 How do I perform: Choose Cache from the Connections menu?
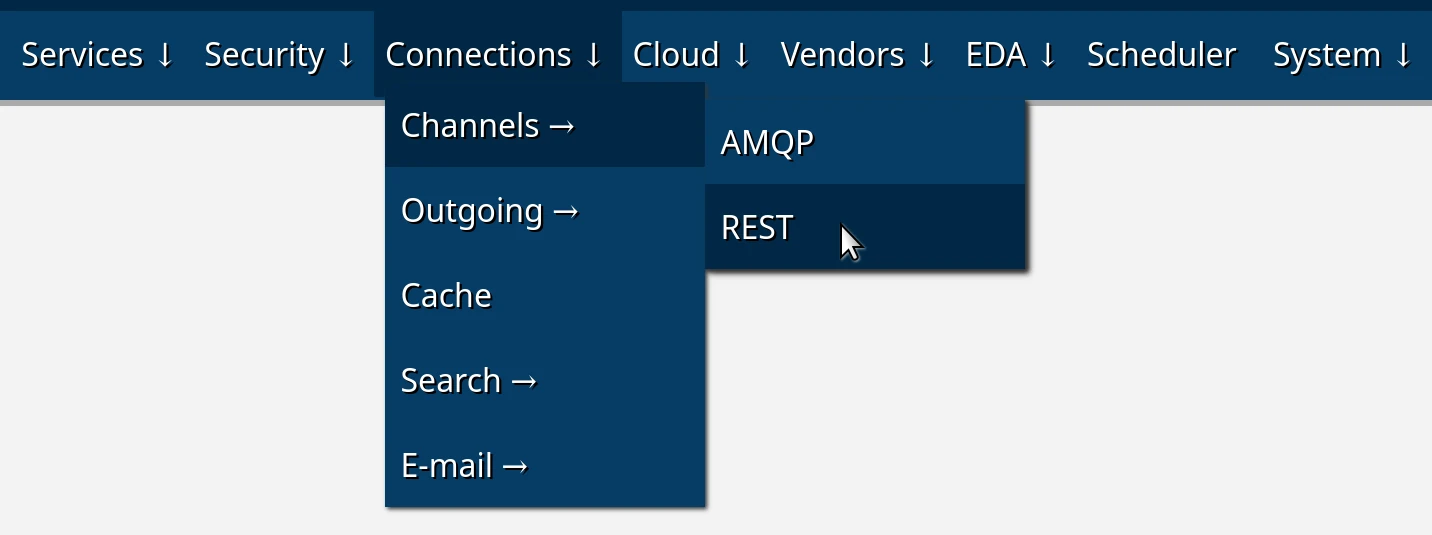tap(446, 296)
